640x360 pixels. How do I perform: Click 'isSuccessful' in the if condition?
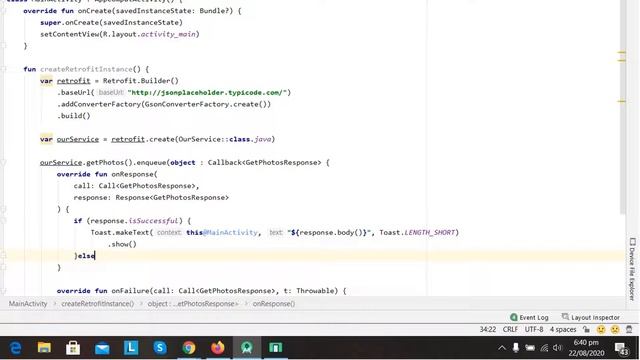coord(153,221)
